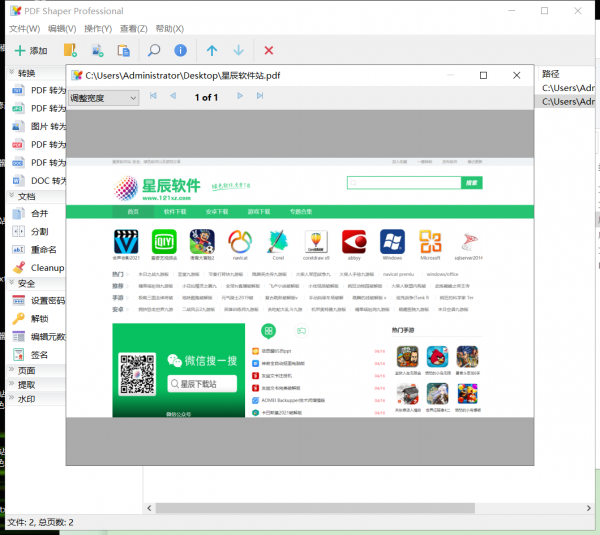Open the 帮助(X) menu
This screenshot has width=600, height=535.
170,29
